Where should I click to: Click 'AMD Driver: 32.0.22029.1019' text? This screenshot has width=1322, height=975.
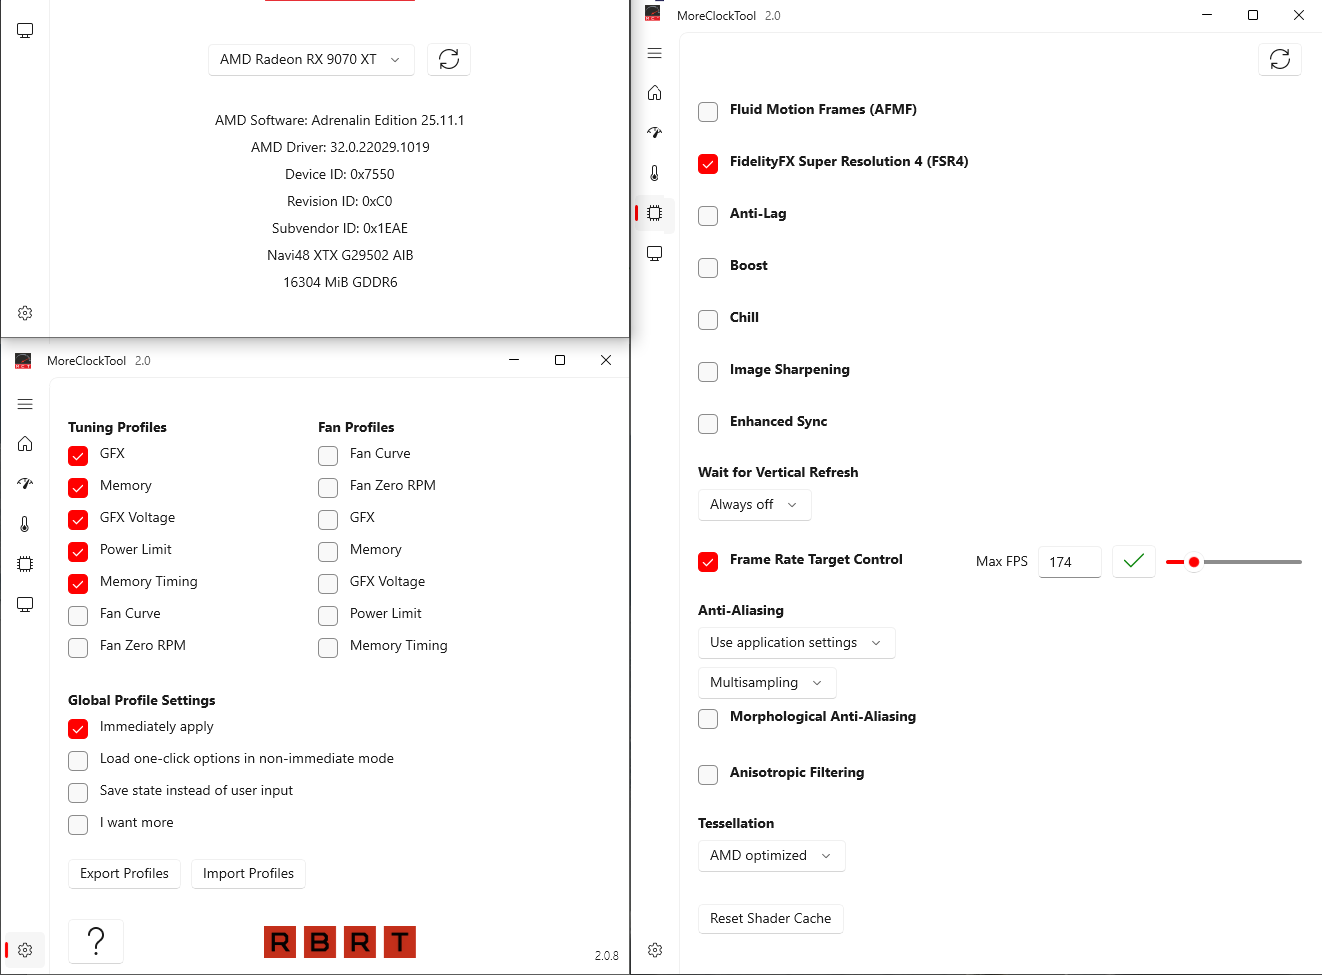pos(340,147)
